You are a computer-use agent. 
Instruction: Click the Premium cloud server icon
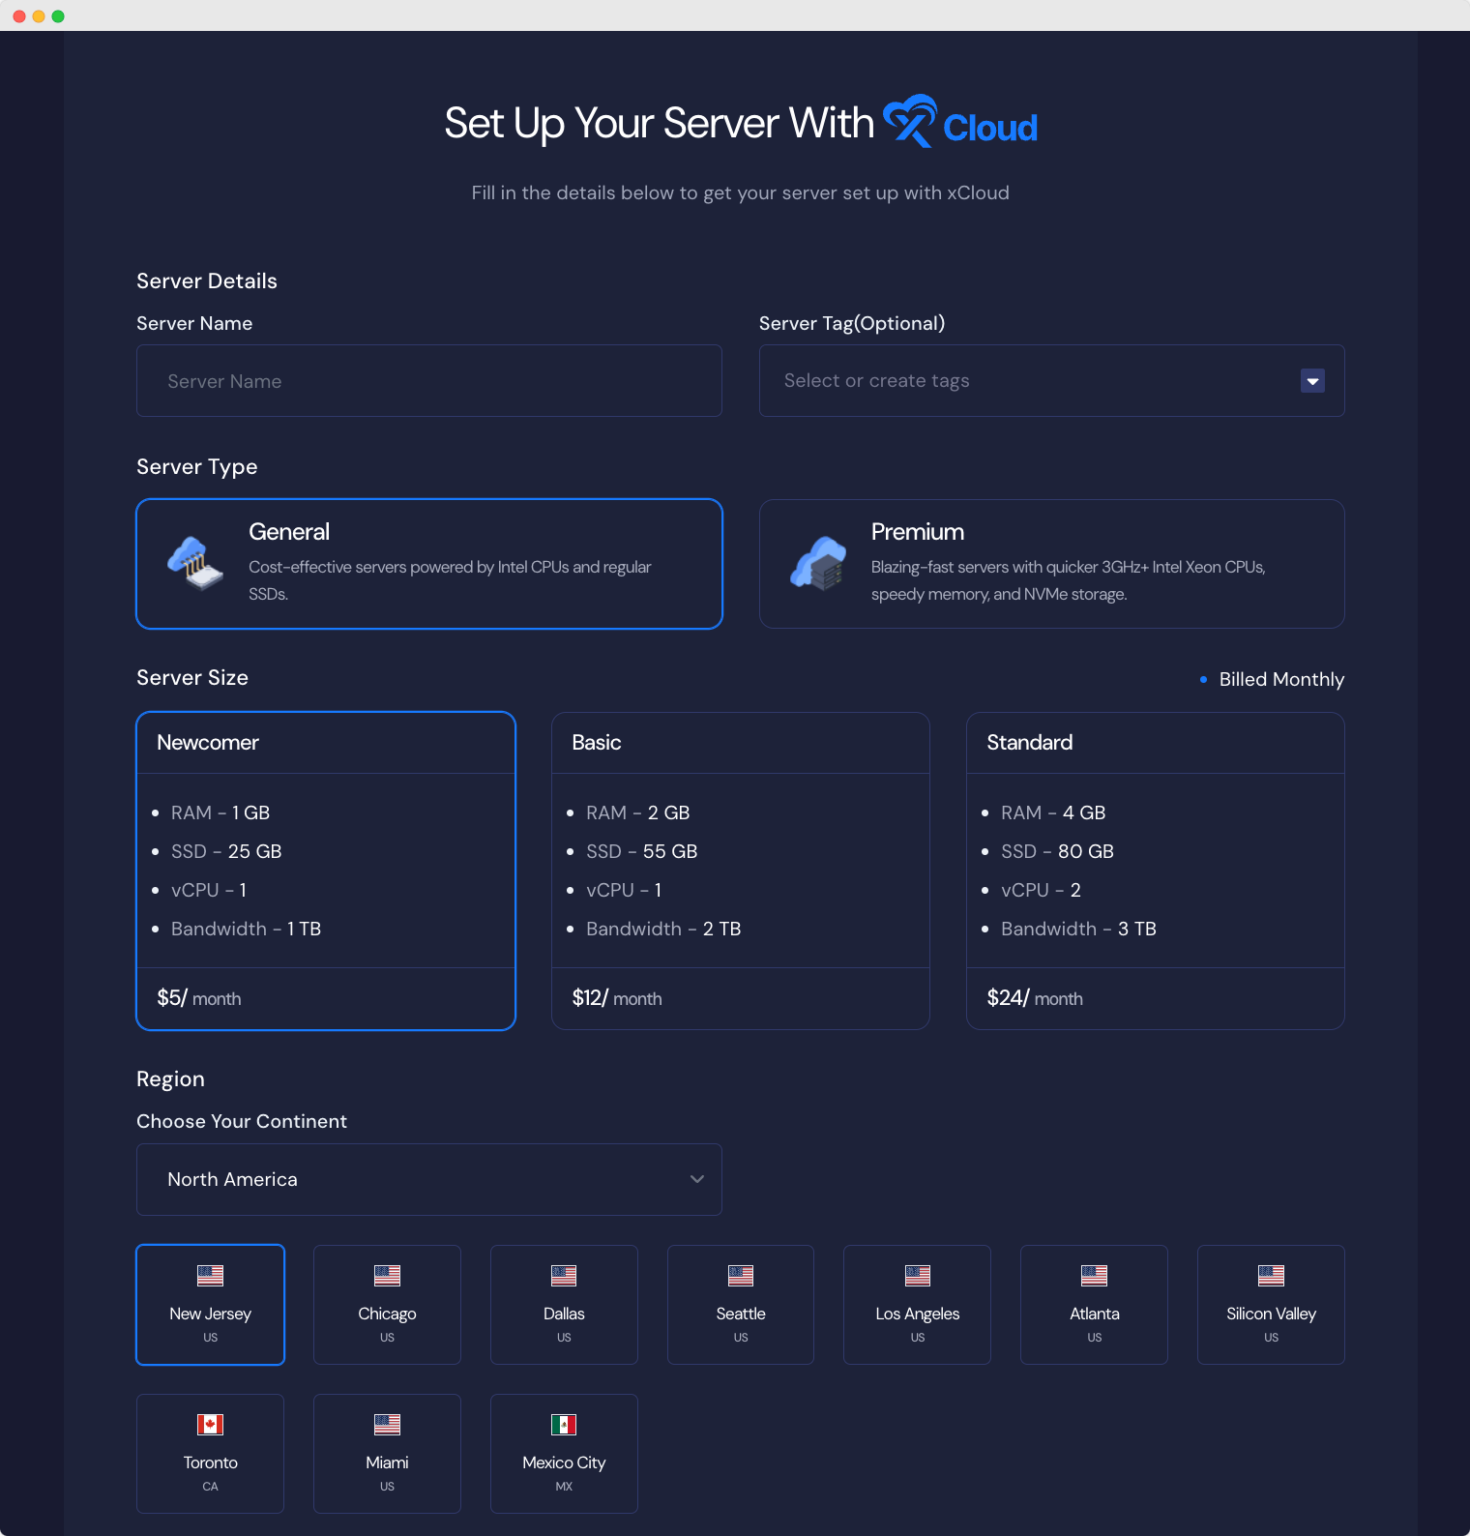coord(820,562)
